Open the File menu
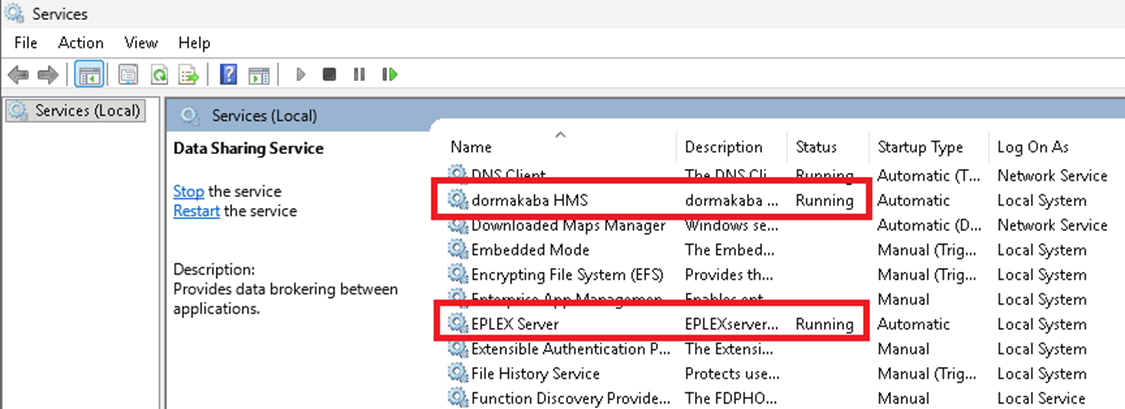The image size is (1125, 409). click(x=26, y=43)
